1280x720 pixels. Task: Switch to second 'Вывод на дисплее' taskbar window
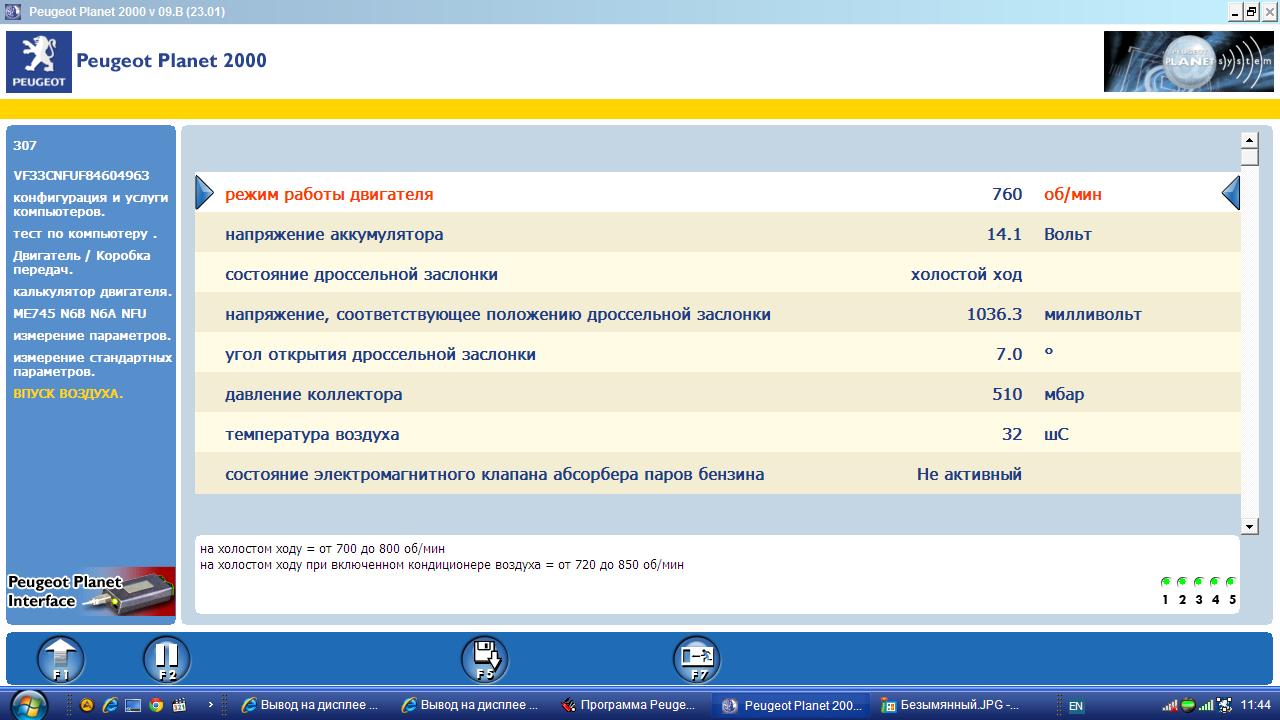coord(471,705)
